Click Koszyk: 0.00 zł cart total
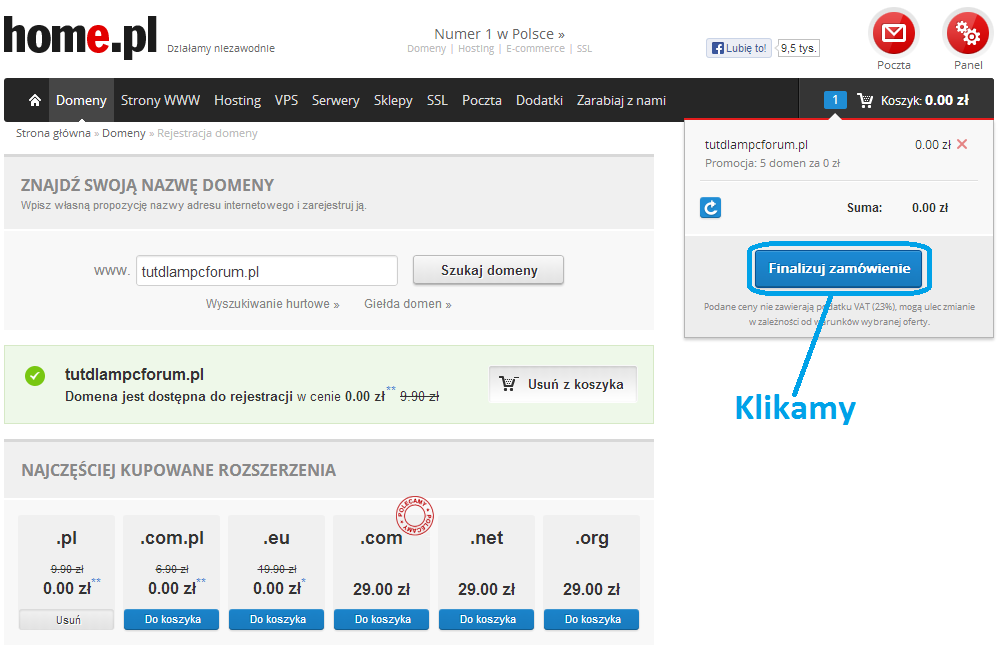Viewport: 999px width, 645px height. (x=924, y=100)
